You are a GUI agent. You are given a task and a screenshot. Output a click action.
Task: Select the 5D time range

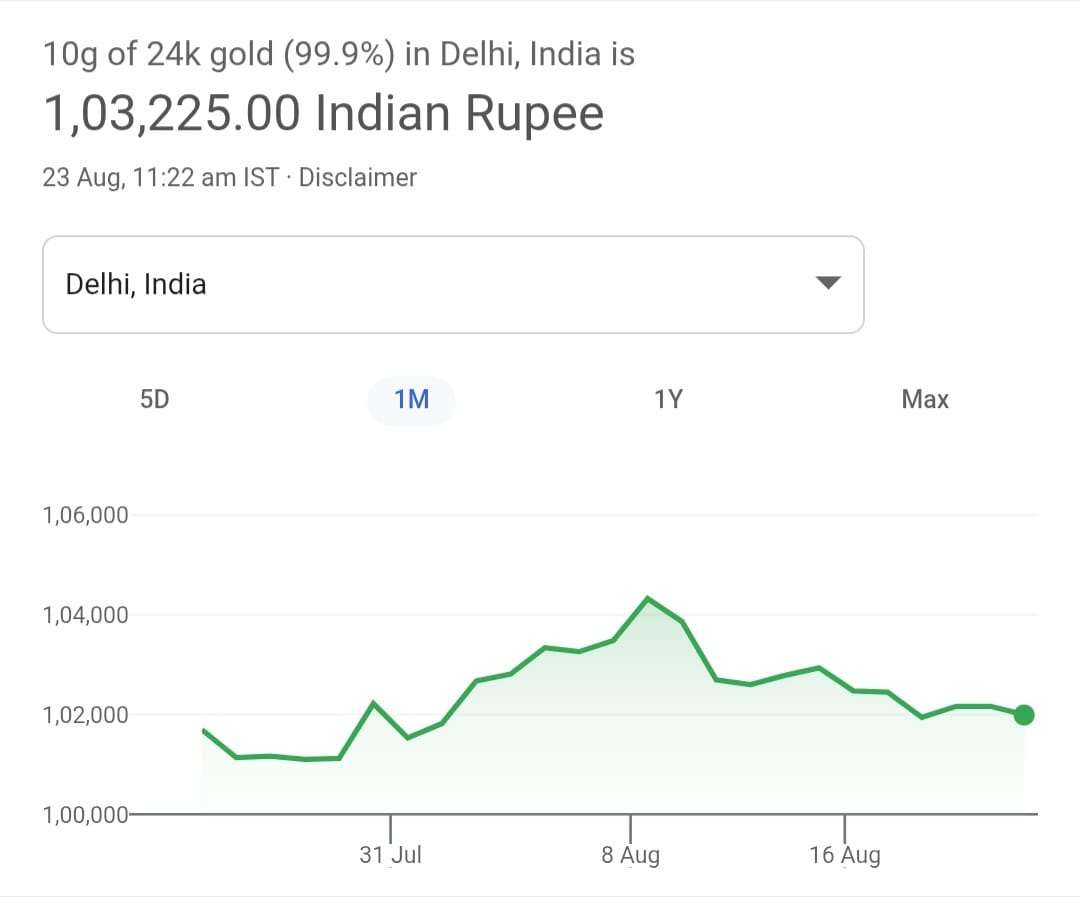155,400
